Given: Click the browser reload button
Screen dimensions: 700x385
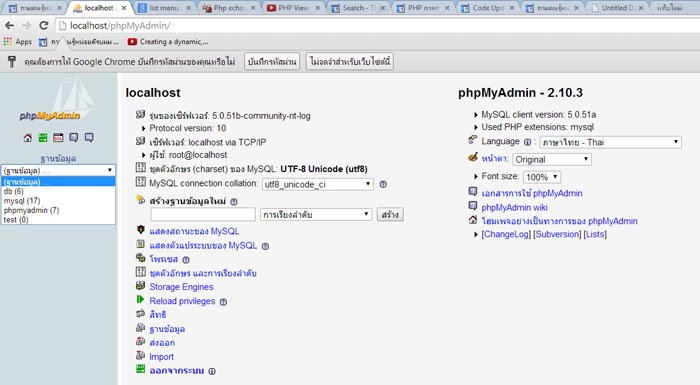Looking at the screenshot, I should tap(44, 25).
